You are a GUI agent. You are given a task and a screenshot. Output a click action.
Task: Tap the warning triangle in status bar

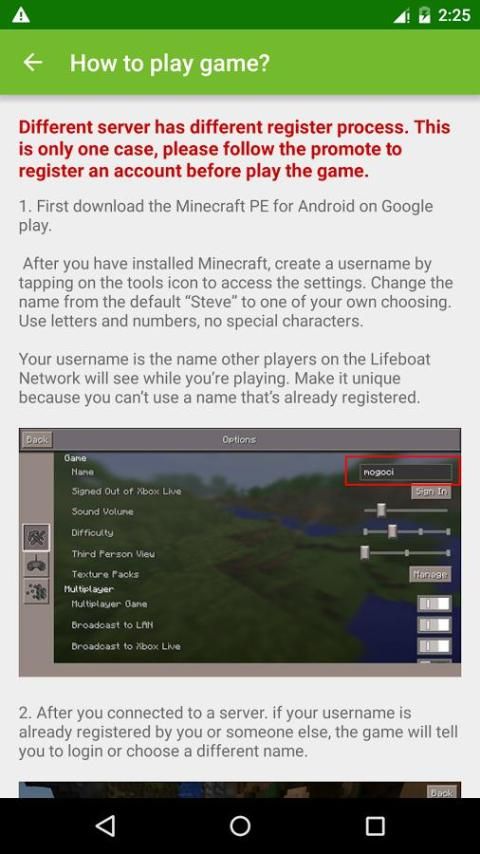(21, 15)
